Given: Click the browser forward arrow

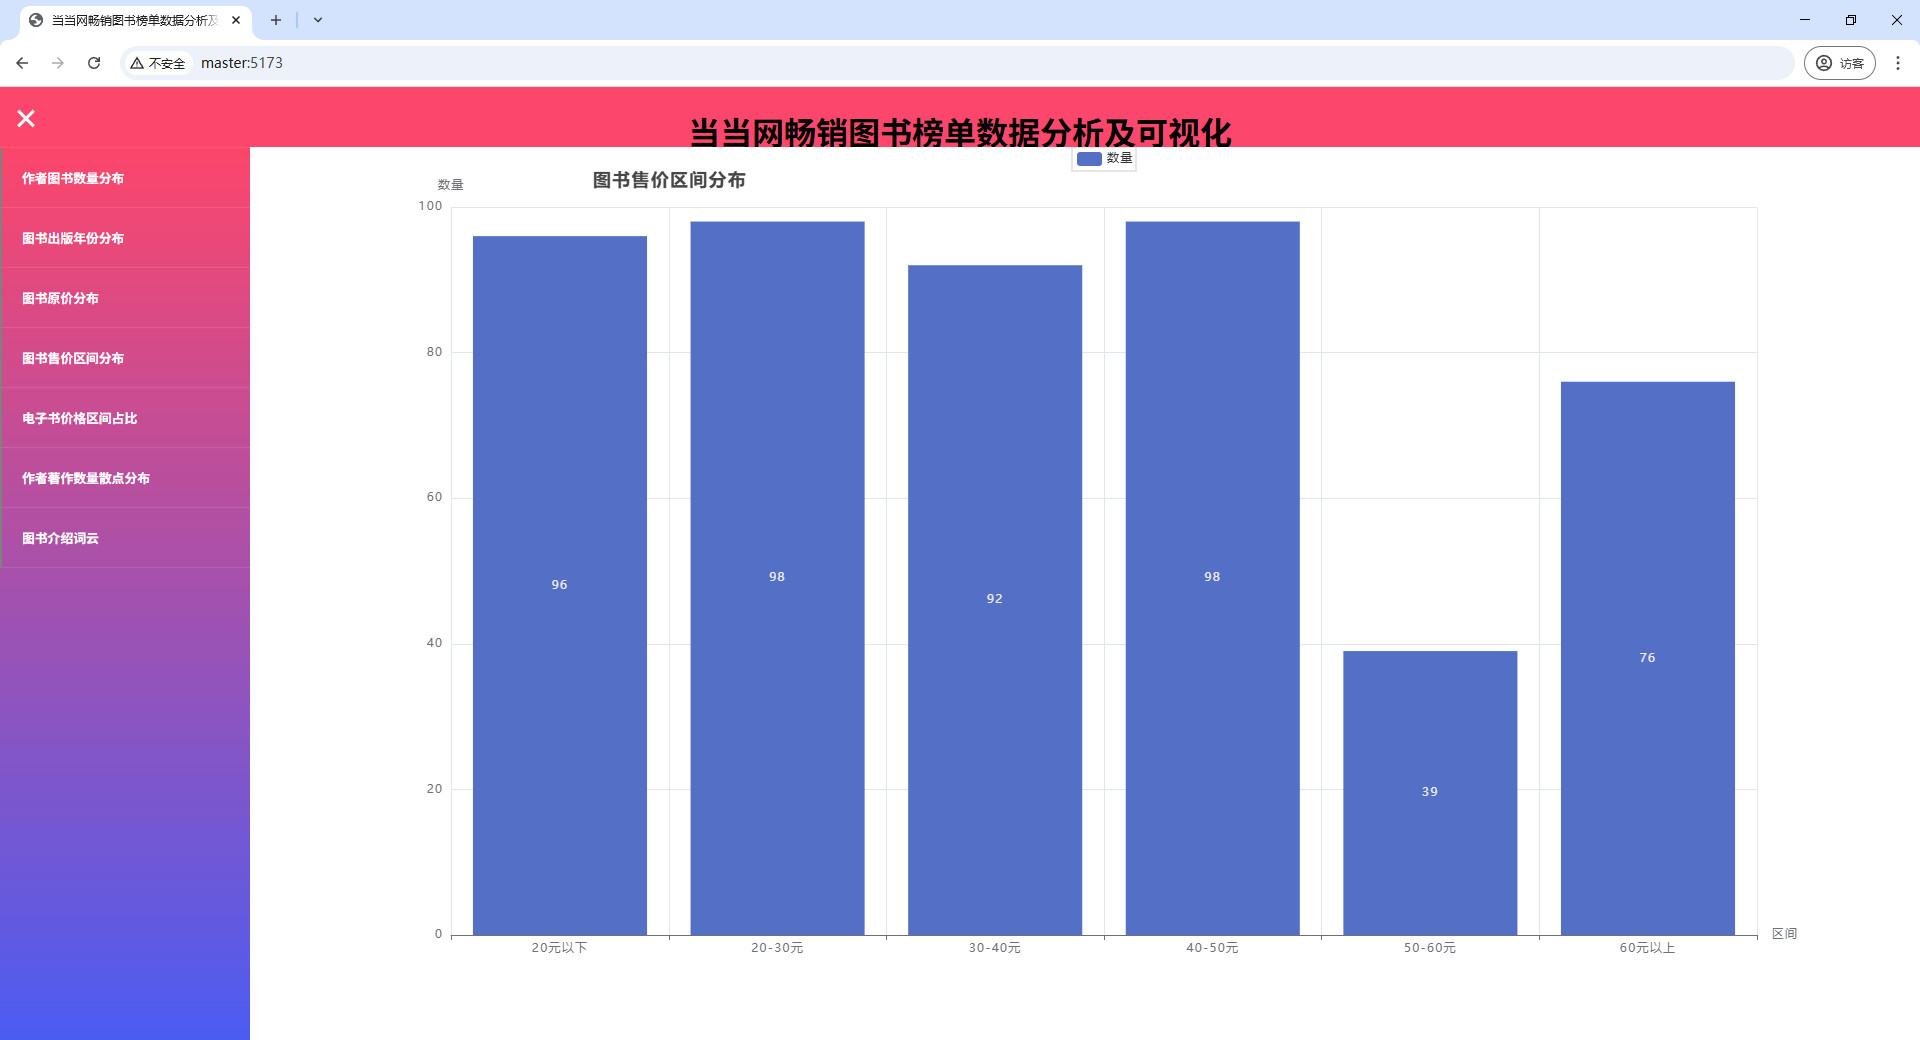Looking at the screenshot, I should coord(58,63).
